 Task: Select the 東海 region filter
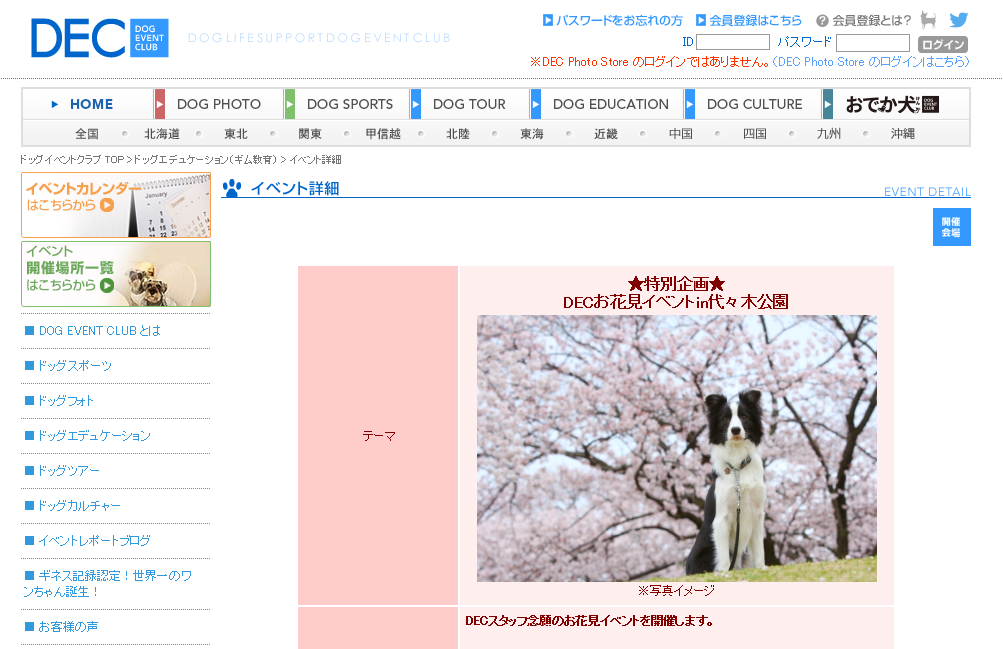click(532, 134)
